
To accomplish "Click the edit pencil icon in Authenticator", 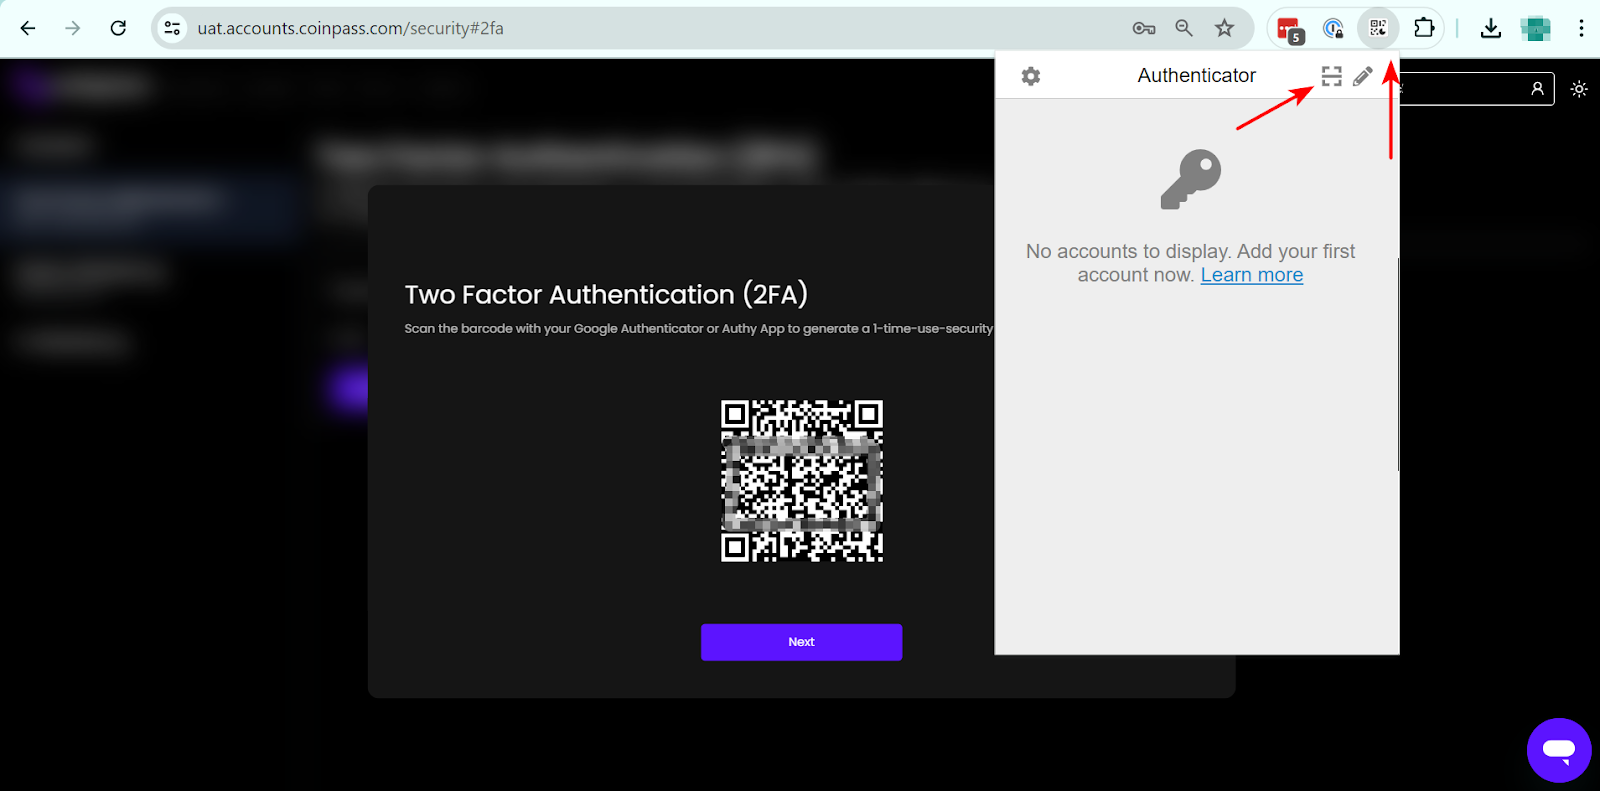I will tap(1362, 76).
